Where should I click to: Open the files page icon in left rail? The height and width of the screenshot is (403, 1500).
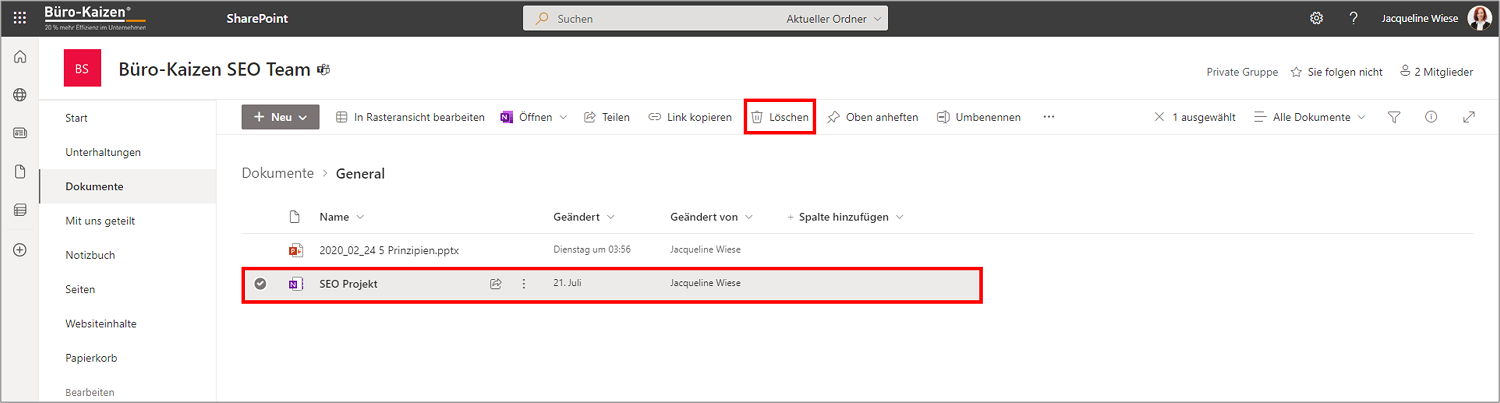(19, 171)
